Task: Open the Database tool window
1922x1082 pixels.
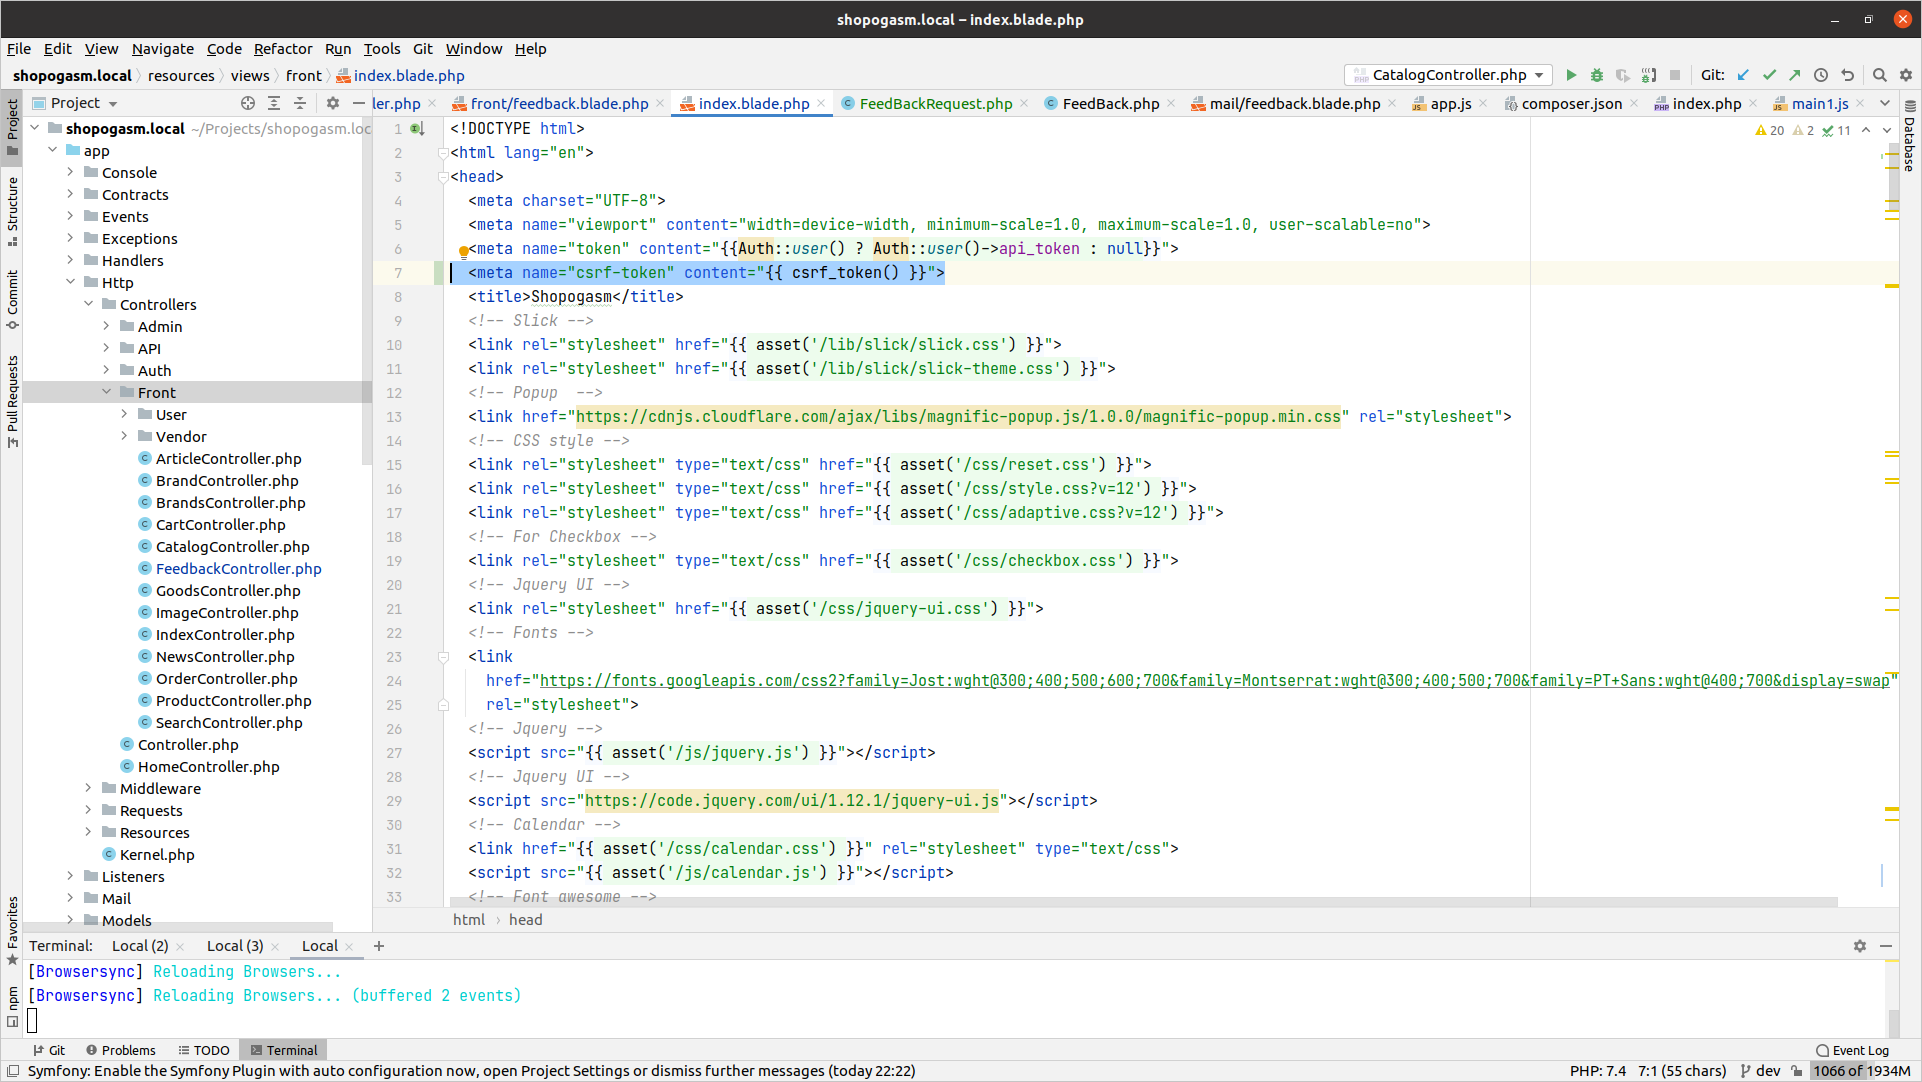Action: (x=1910, y=137)
